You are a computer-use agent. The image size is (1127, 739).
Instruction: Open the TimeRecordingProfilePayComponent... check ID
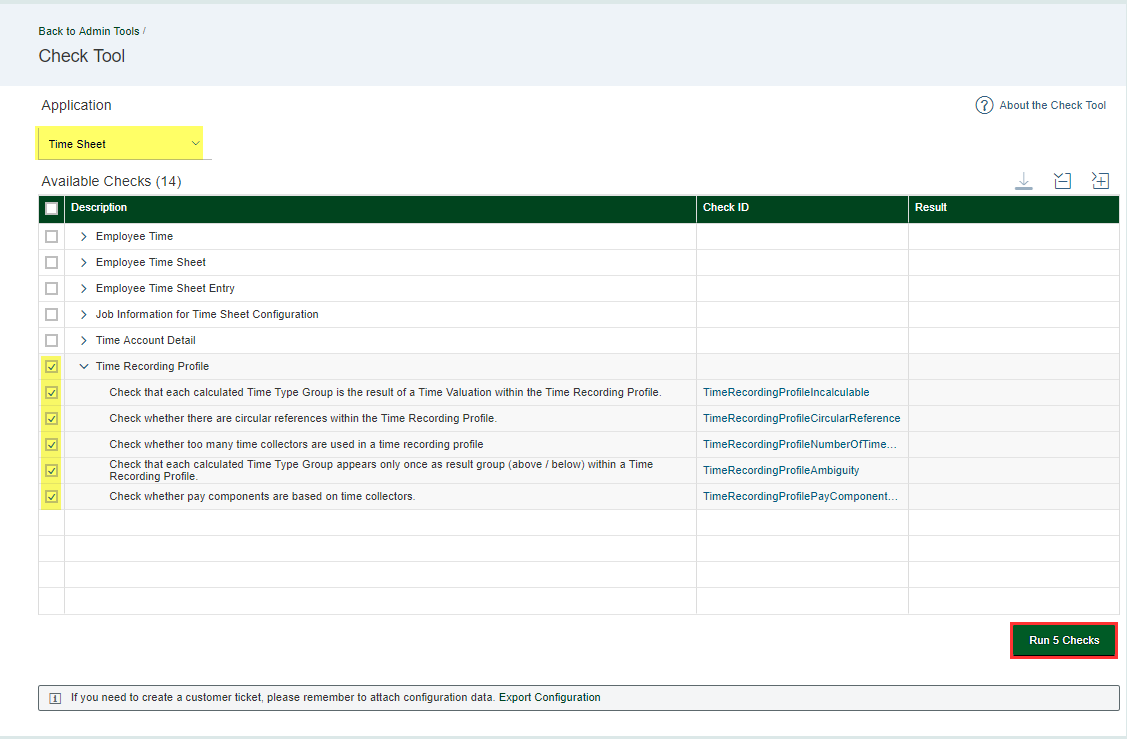800,496
